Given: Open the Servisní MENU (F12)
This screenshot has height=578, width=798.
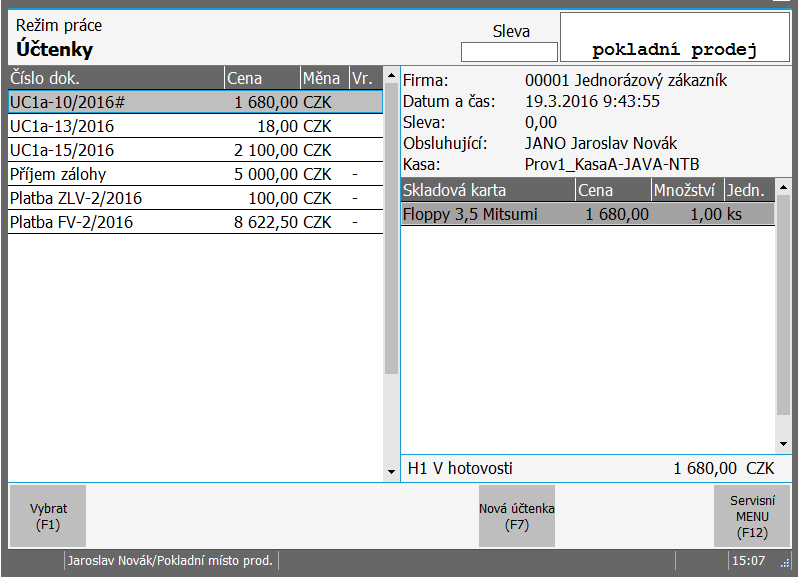Looking at the screenshot, I should (x=752, y=516).
